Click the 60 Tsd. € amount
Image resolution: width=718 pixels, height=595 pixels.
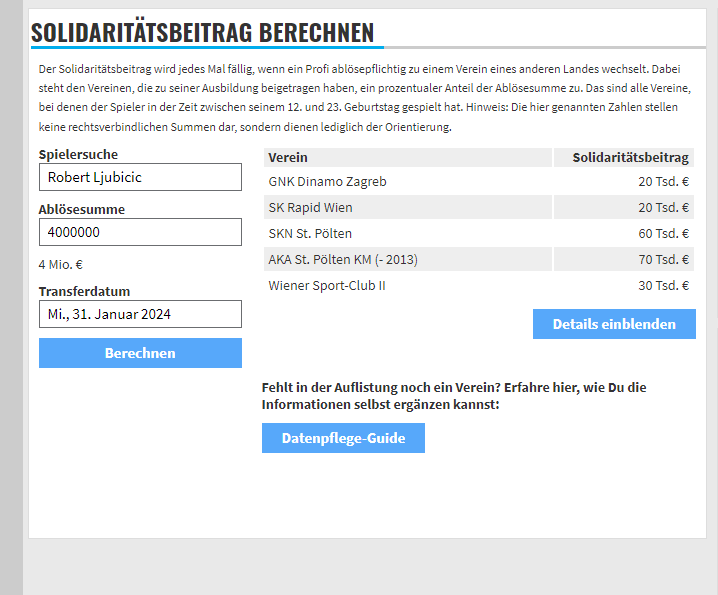664,234
